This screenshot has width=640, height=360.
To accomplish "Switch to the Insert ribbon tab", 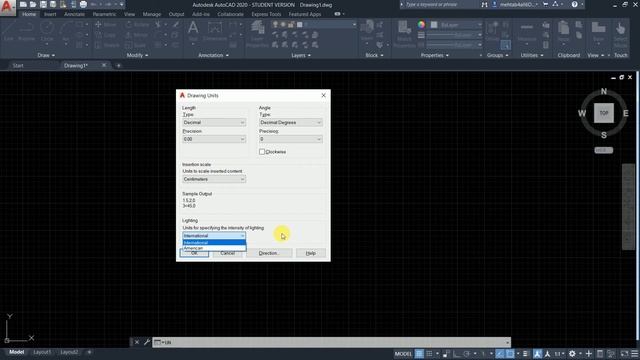I will point(50,14).
